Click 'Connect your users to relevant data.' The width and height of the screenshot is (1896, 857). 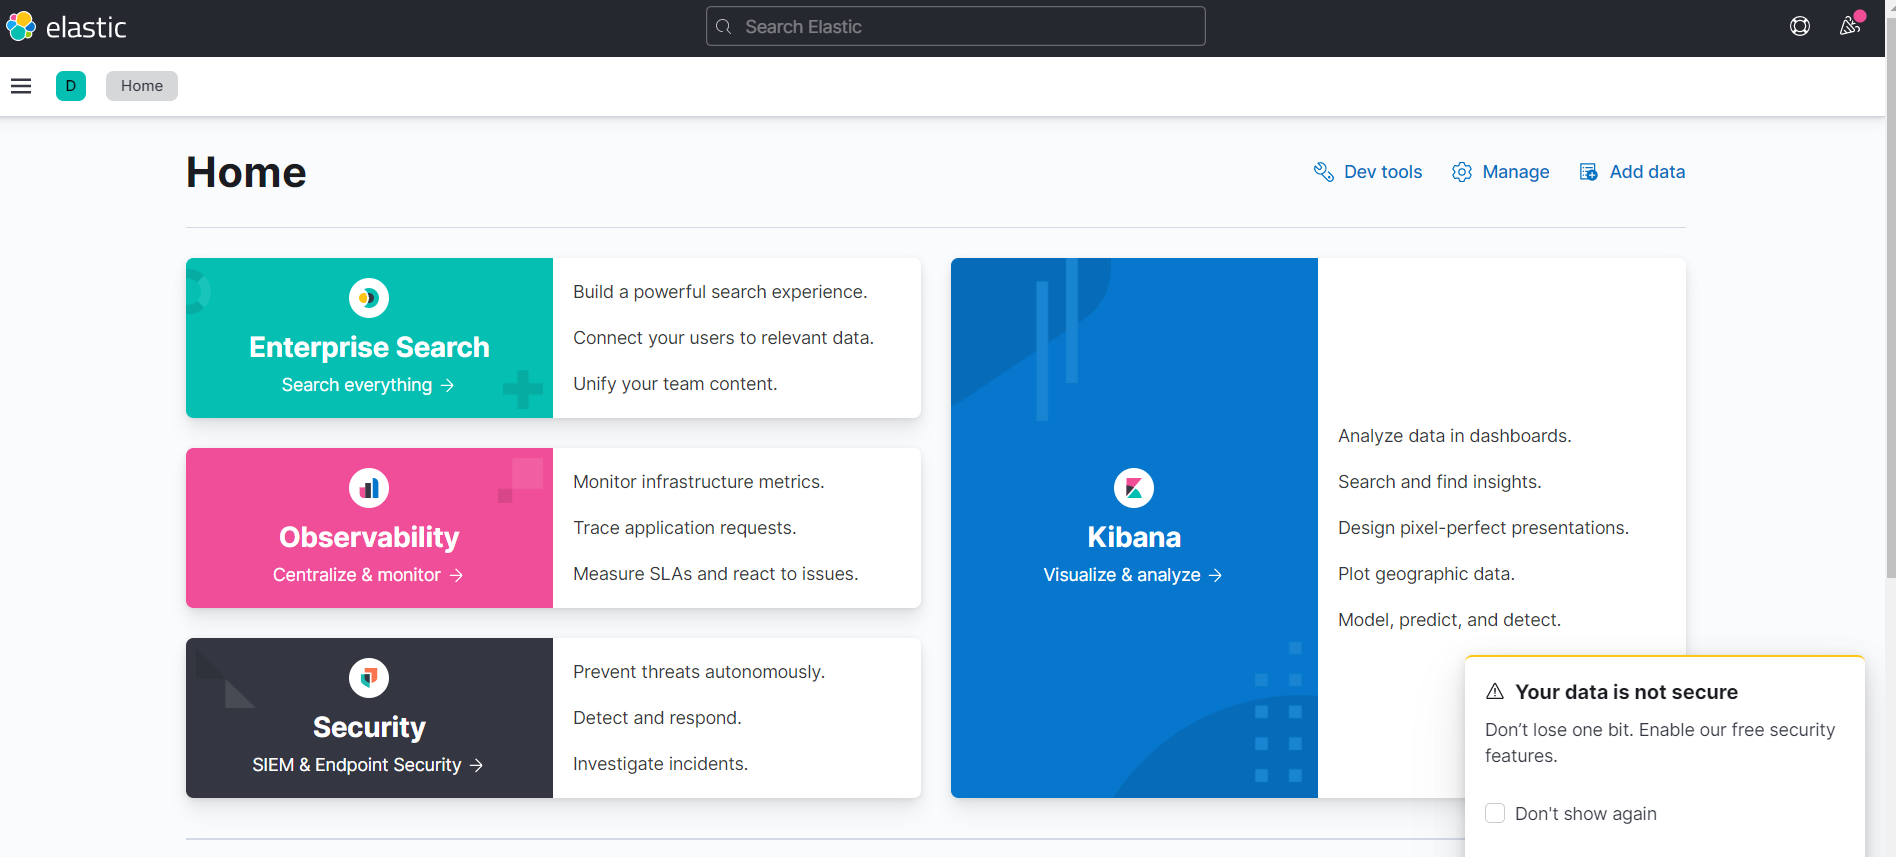[723, 338]
